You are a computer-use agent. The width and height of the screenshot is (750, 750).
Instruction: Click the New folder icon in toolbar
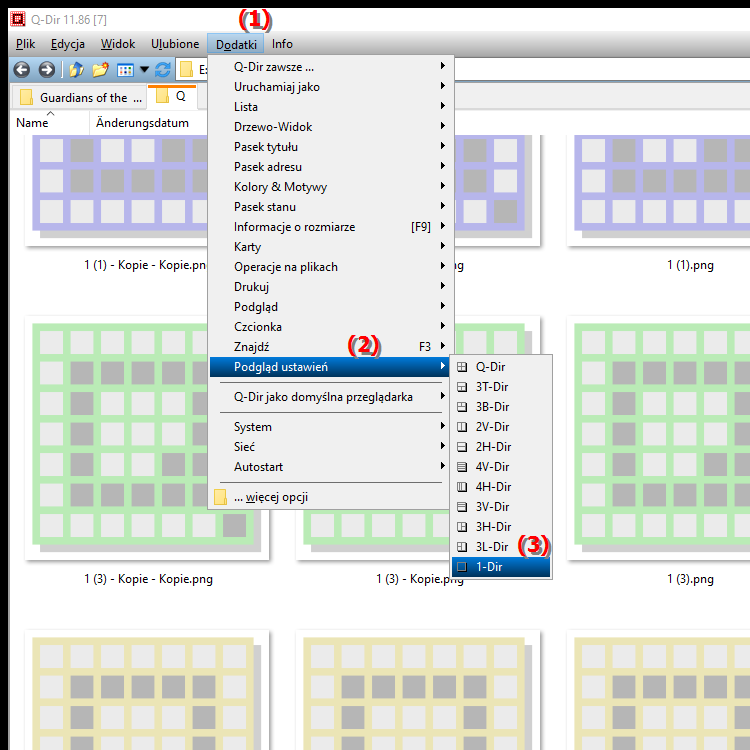(100, 70)
